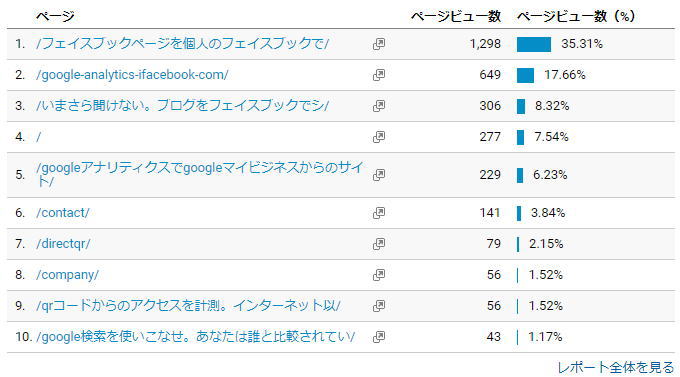Open the /contact/ page link
Image resolution: width=680 pixels, height=377 pixels.
[63, 213]
